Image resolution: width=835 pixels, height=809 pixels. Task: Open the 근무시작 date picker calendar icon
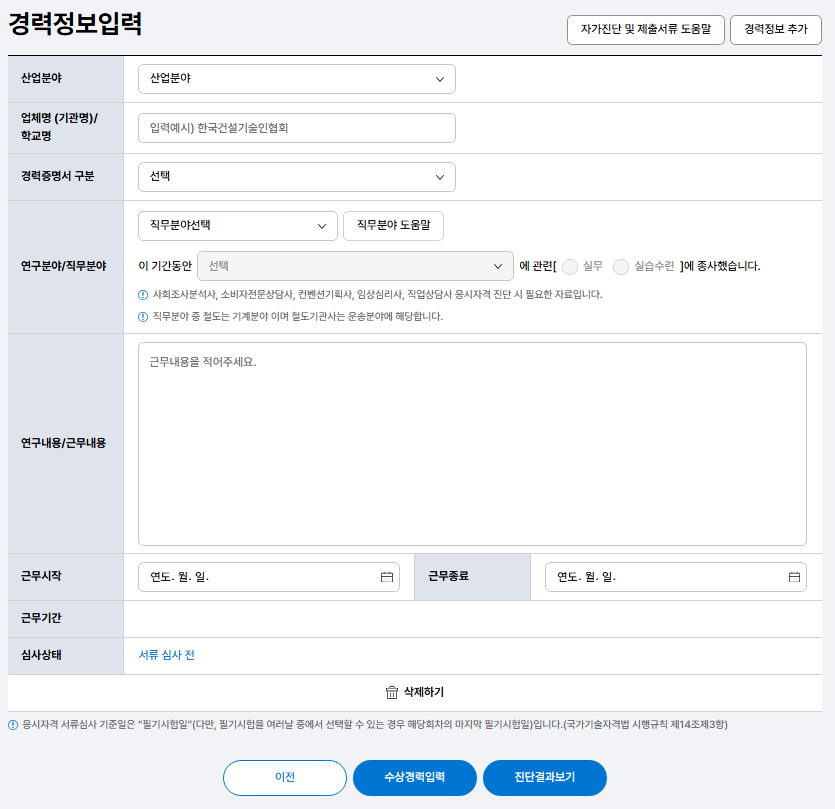388,576
